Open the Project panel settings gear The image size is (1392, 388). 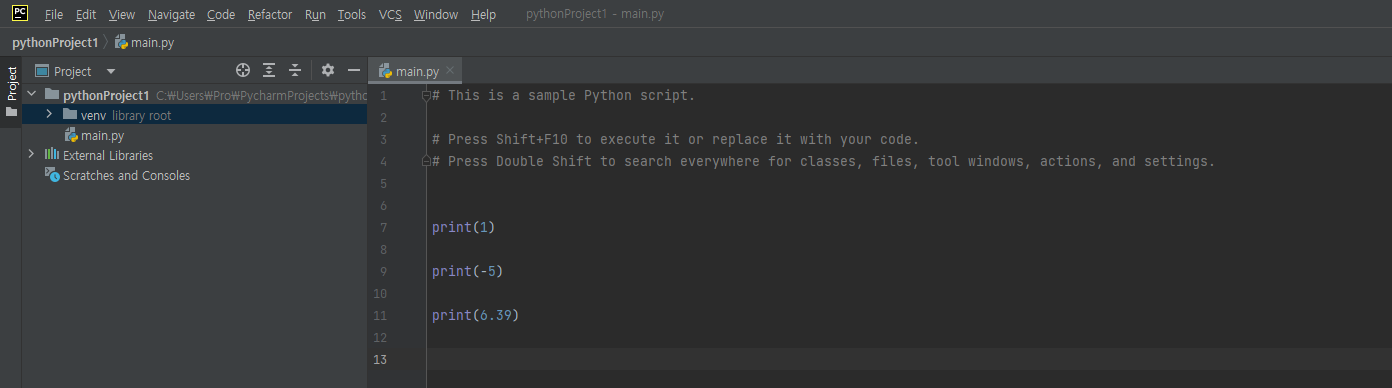(x=327, y=70)
